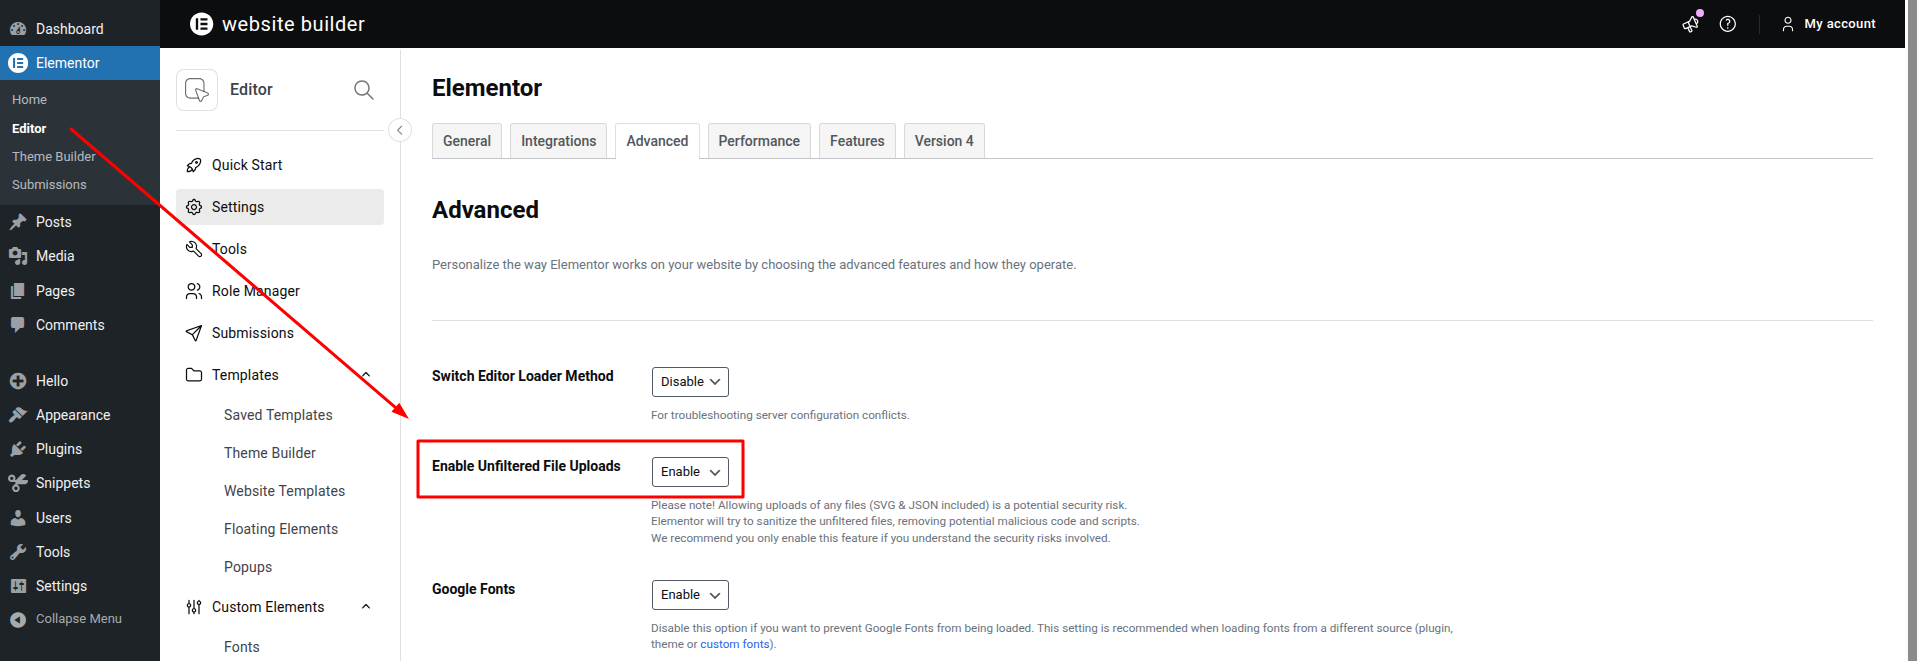Collapse the Templates section chevron
This screenshot has height=661, width=1919.
pos(366,375)
